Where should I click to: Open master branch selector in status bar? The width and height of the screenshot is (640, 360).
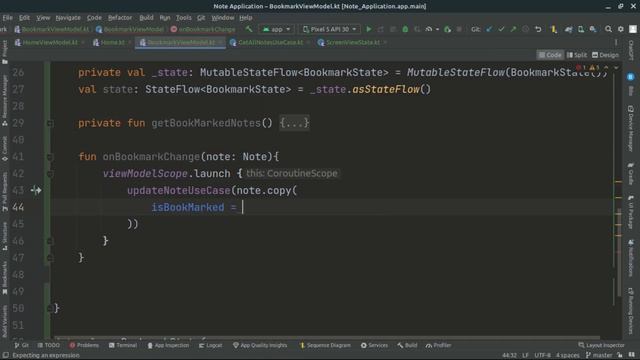tap(599, 356)
